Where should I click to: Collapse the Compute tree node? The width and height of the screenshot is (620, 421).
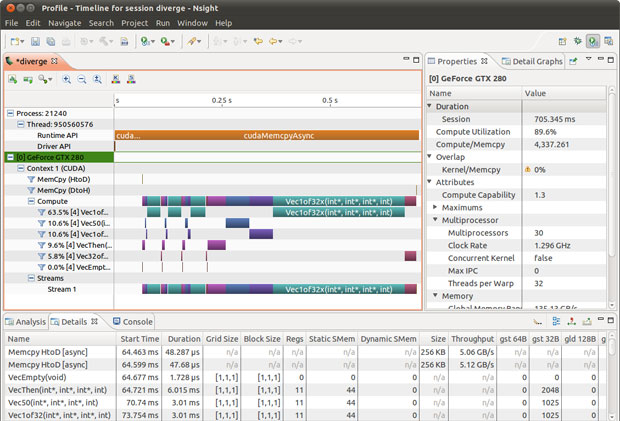click(31, 201)
